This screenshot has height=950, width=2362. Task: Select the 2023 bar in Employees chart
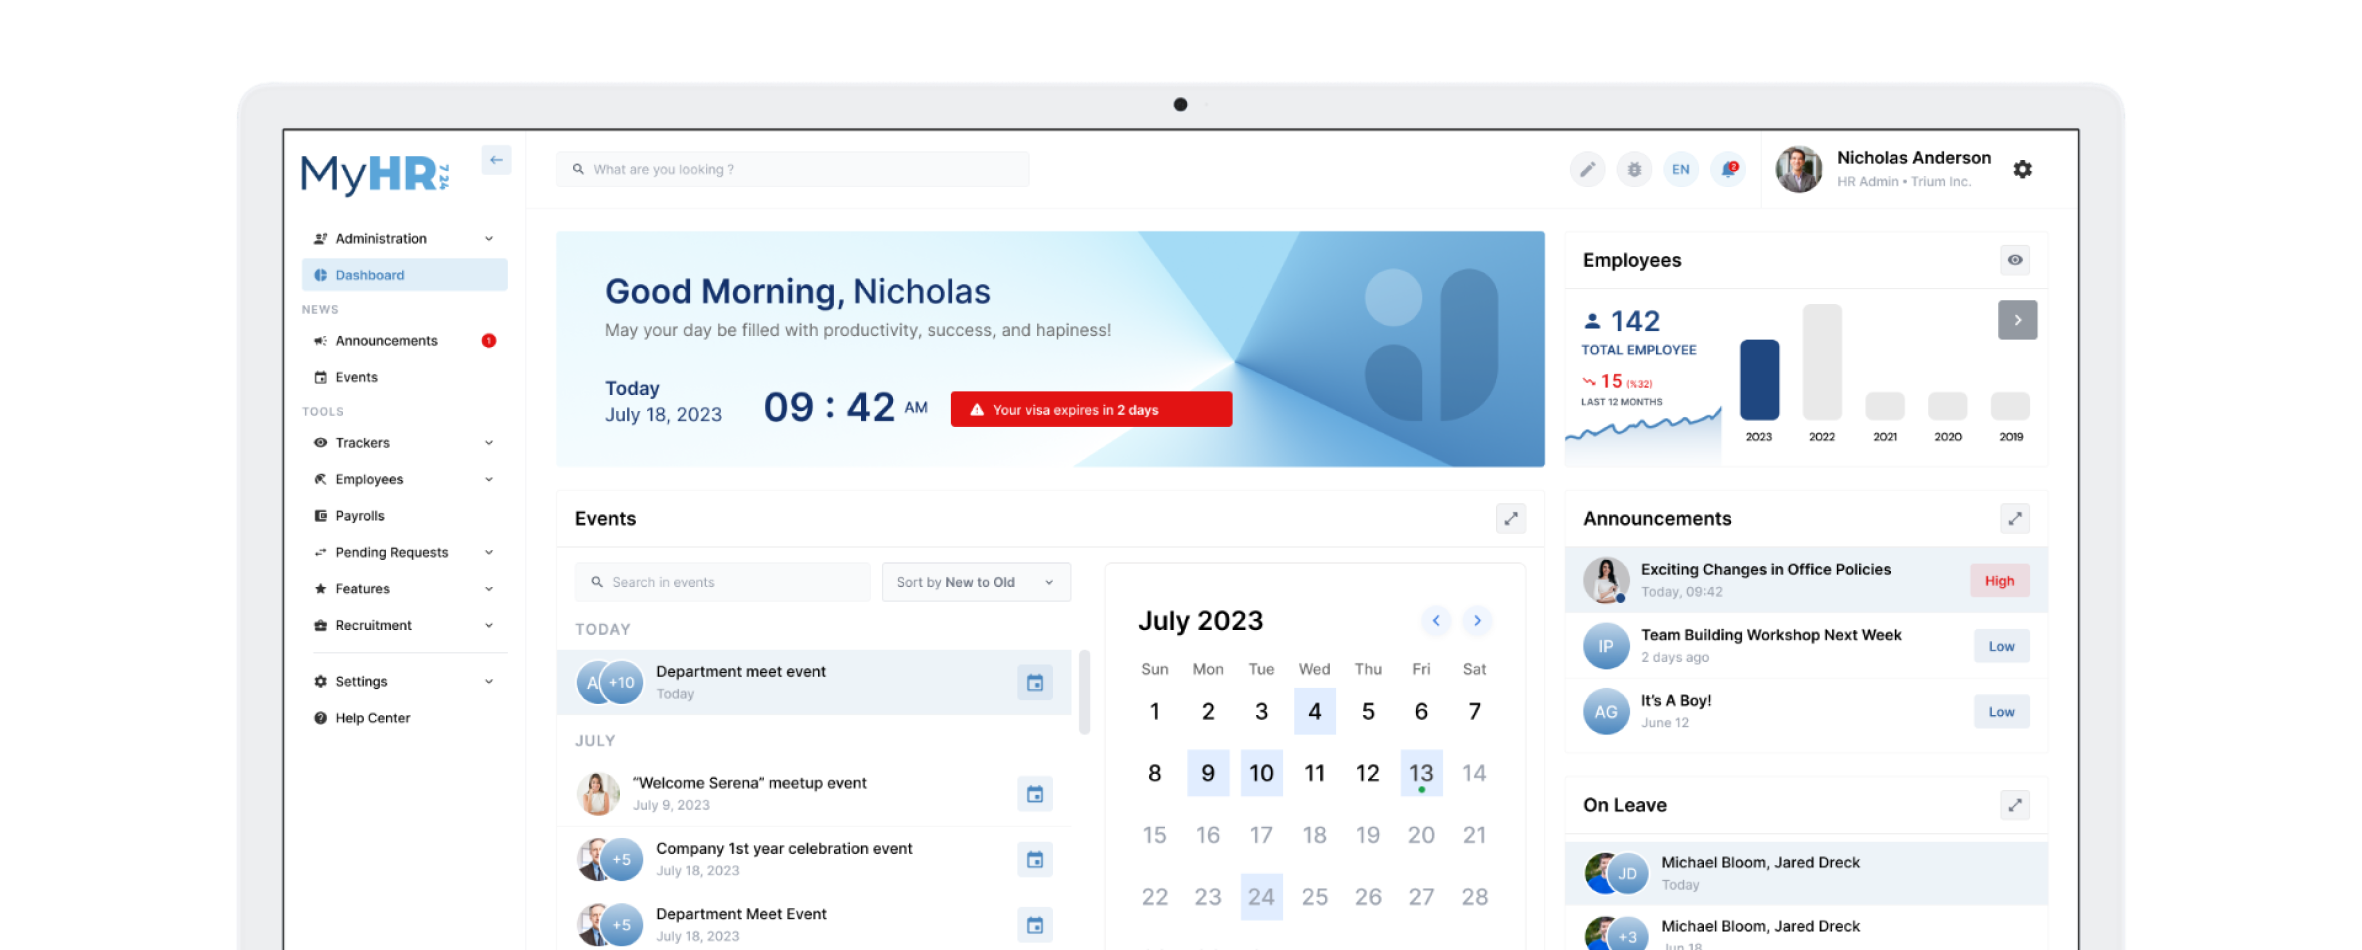point(1759,380)
